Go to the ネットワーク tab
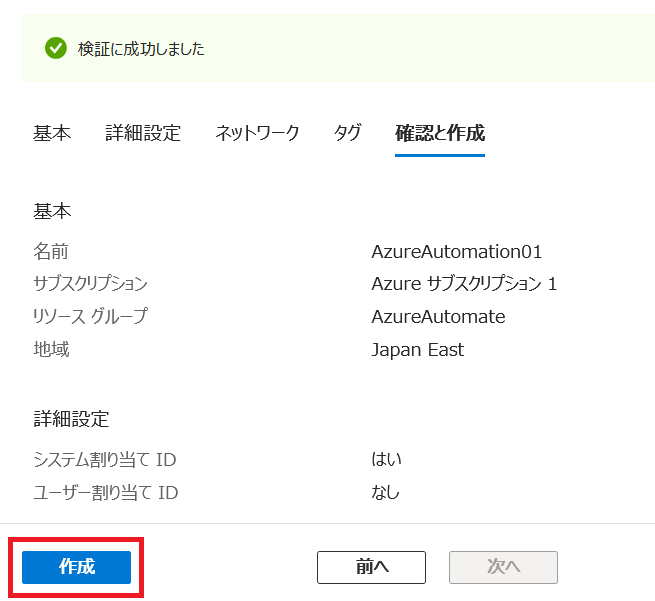655x601 pixels. 257,133
